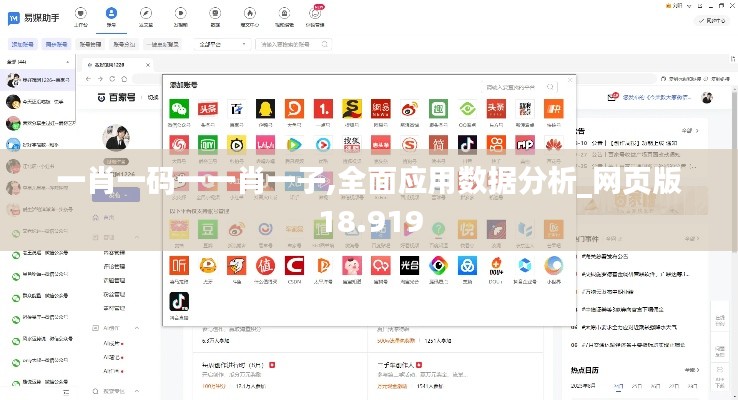Choose the blue swirl mini-program icon
738x400 pixels.
coord(554,266)
